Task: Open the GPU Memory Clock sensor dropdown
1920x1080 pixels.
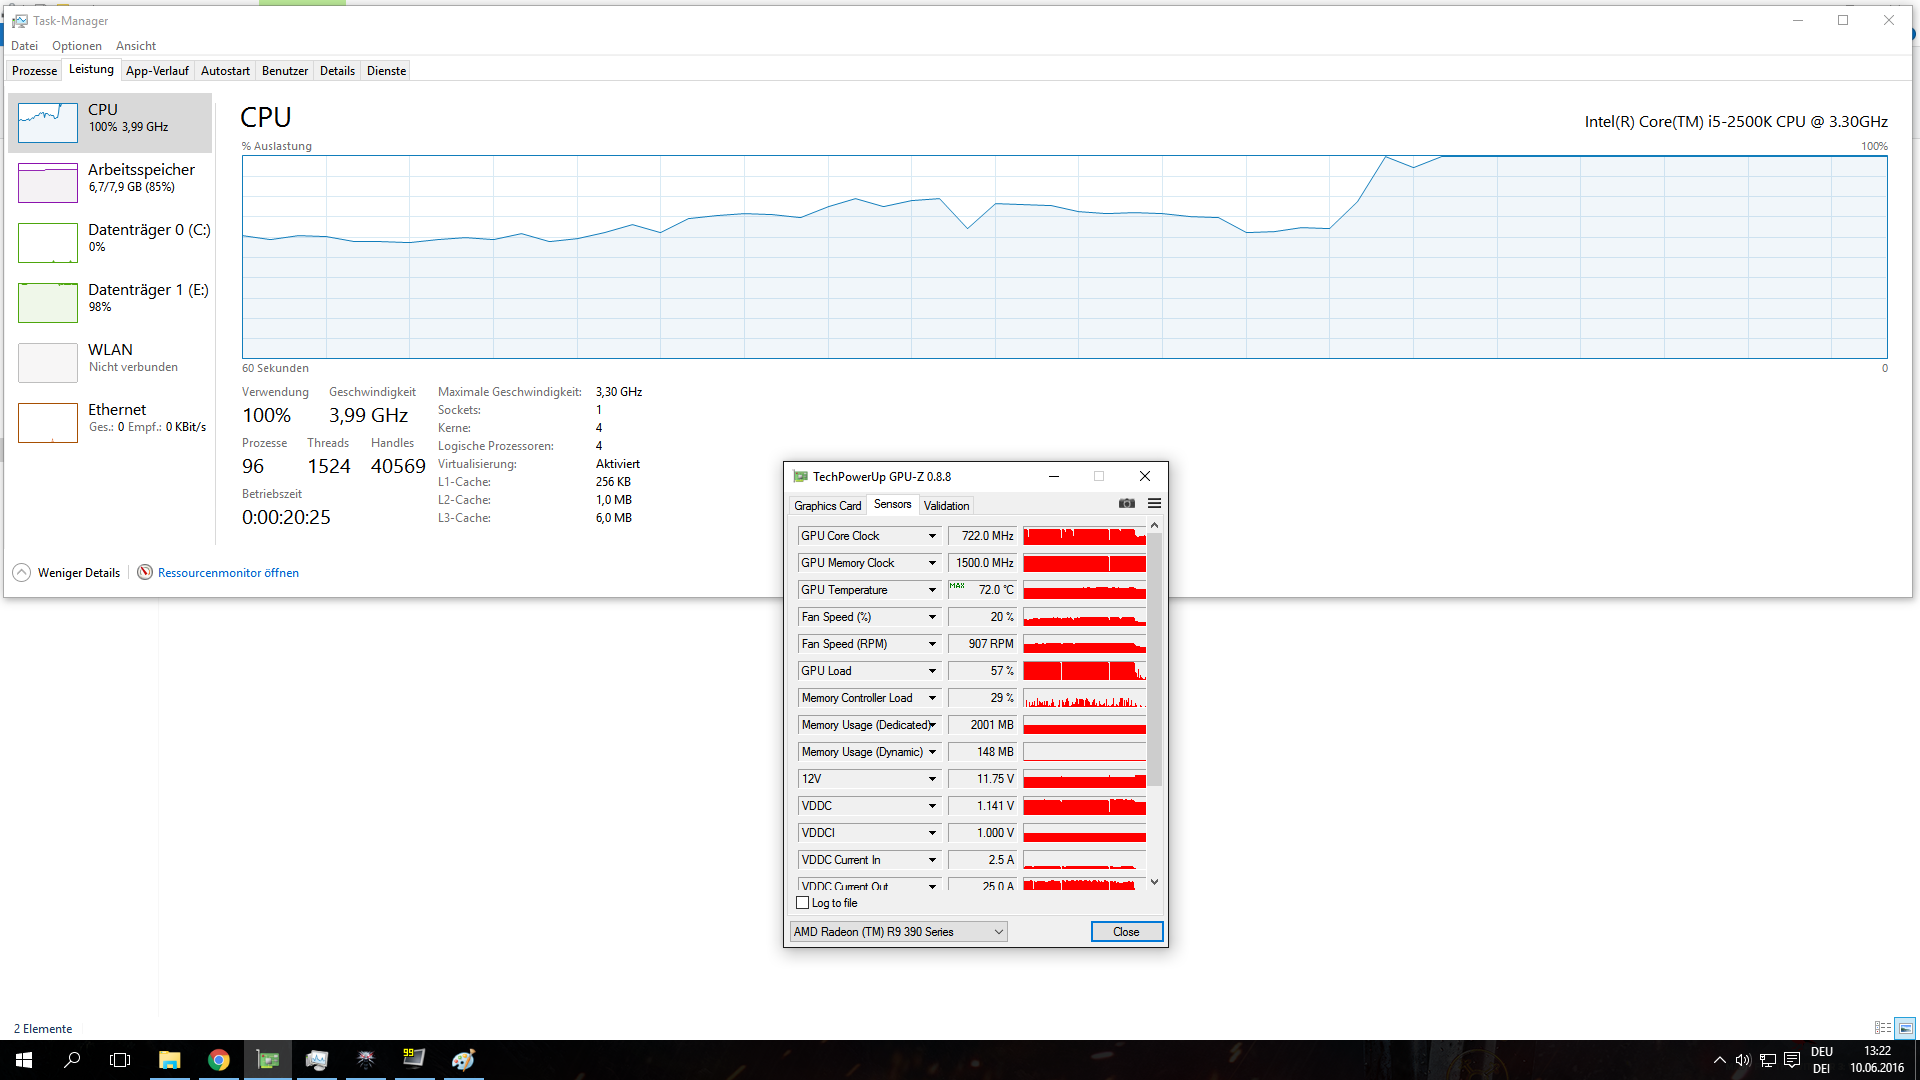Action: coord(932,563)
